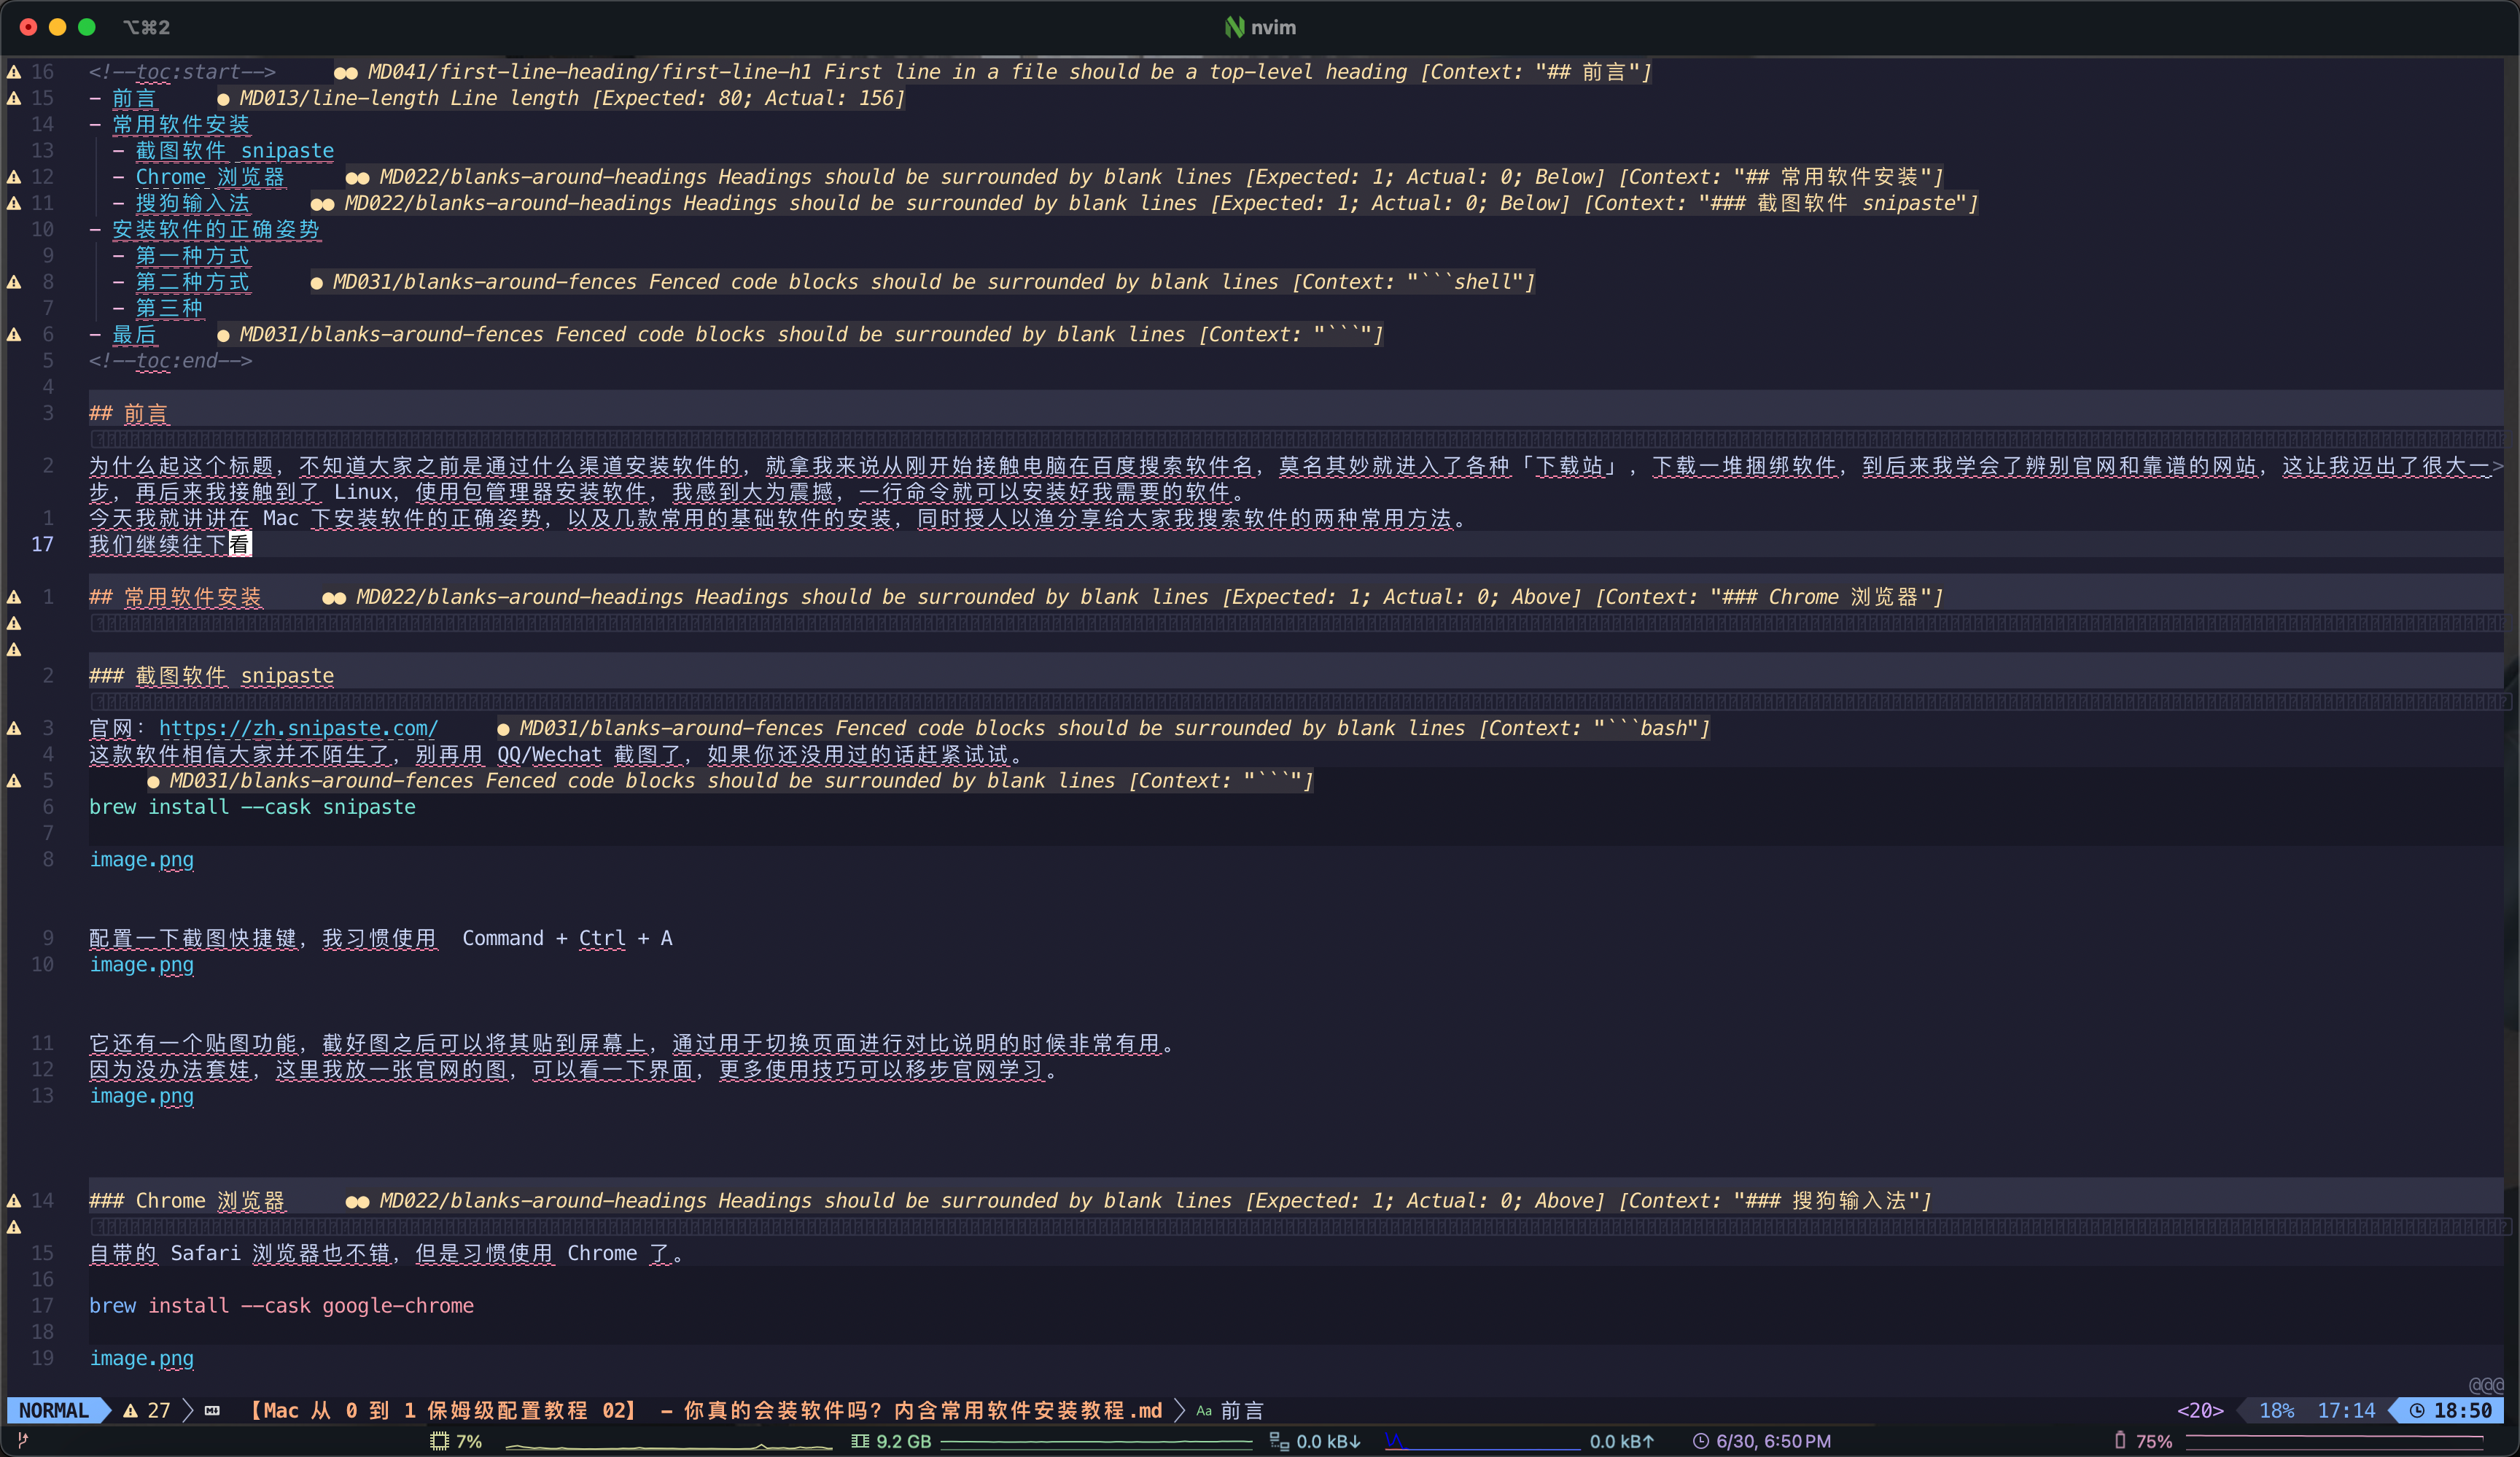Click the memory icon showing 9.2 GB
Image resolution: width=2520 pixels, height=1457 pixels.
point(859,1441)
